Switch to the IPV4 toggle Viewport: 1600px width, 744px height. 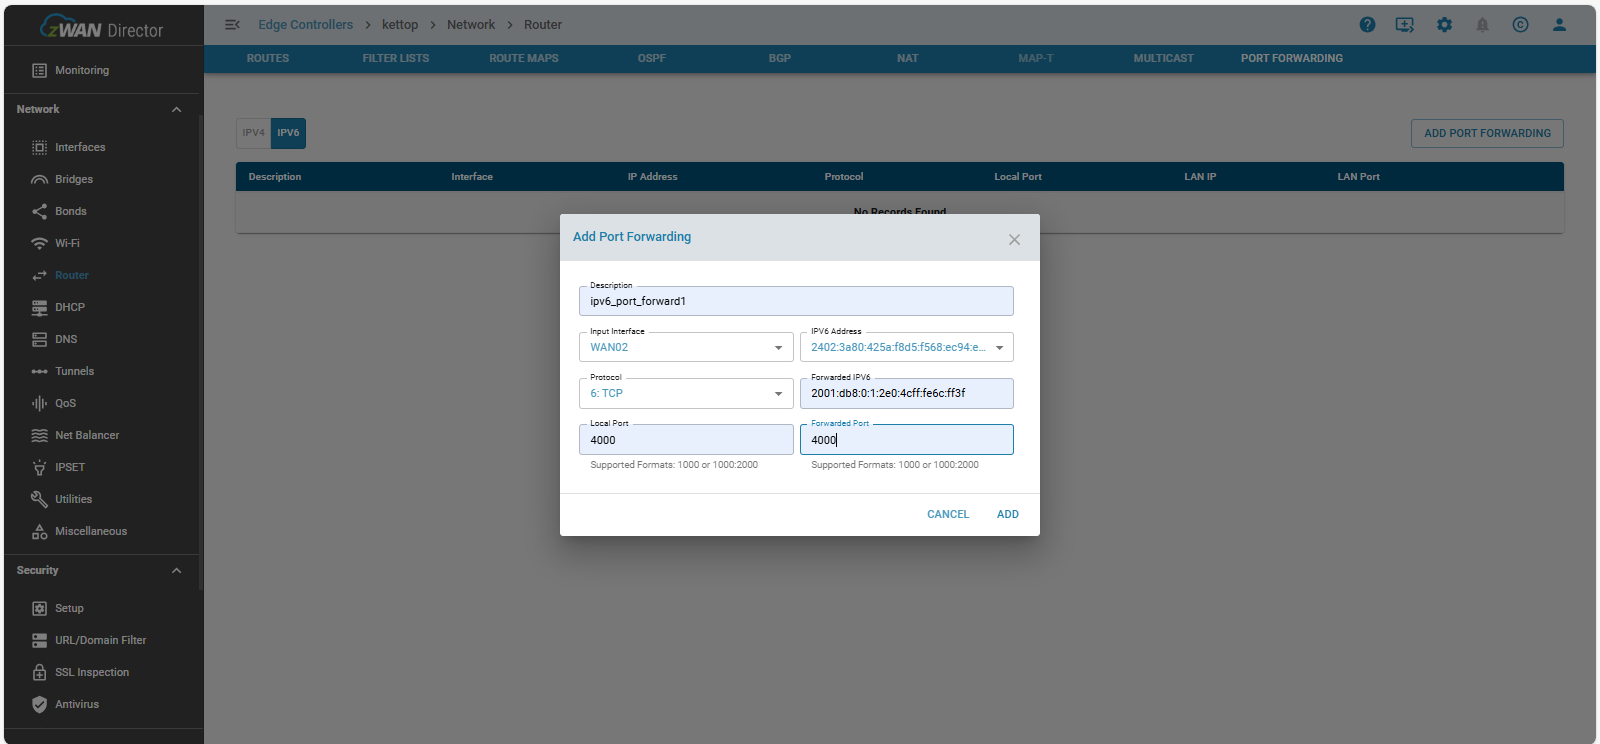[253, 133]
